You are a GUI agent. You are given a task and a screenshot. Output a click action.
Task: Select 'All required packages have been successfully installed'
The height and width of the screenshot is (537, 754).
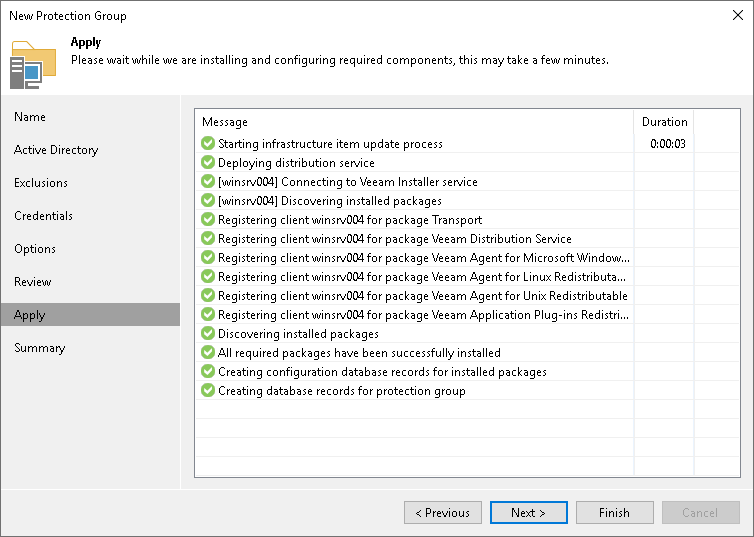point(359,352)
